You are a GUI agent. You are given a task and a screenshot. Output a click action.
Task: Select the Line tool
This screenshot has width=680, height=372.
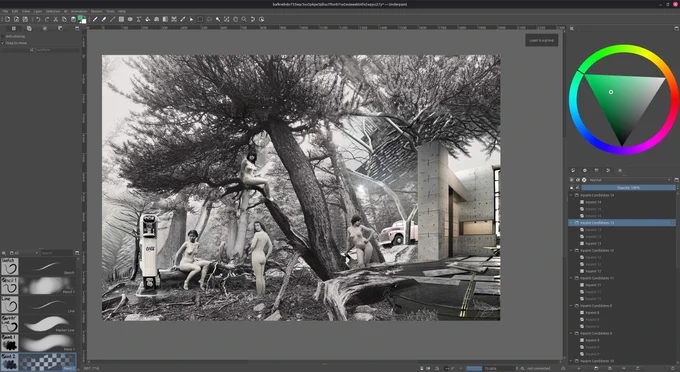112,20
